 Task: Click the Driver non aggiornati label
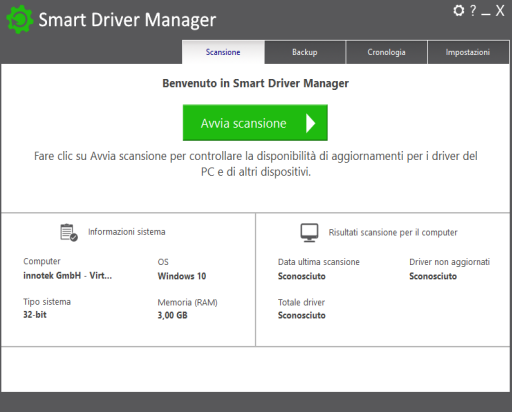click(x=450, y=262)
